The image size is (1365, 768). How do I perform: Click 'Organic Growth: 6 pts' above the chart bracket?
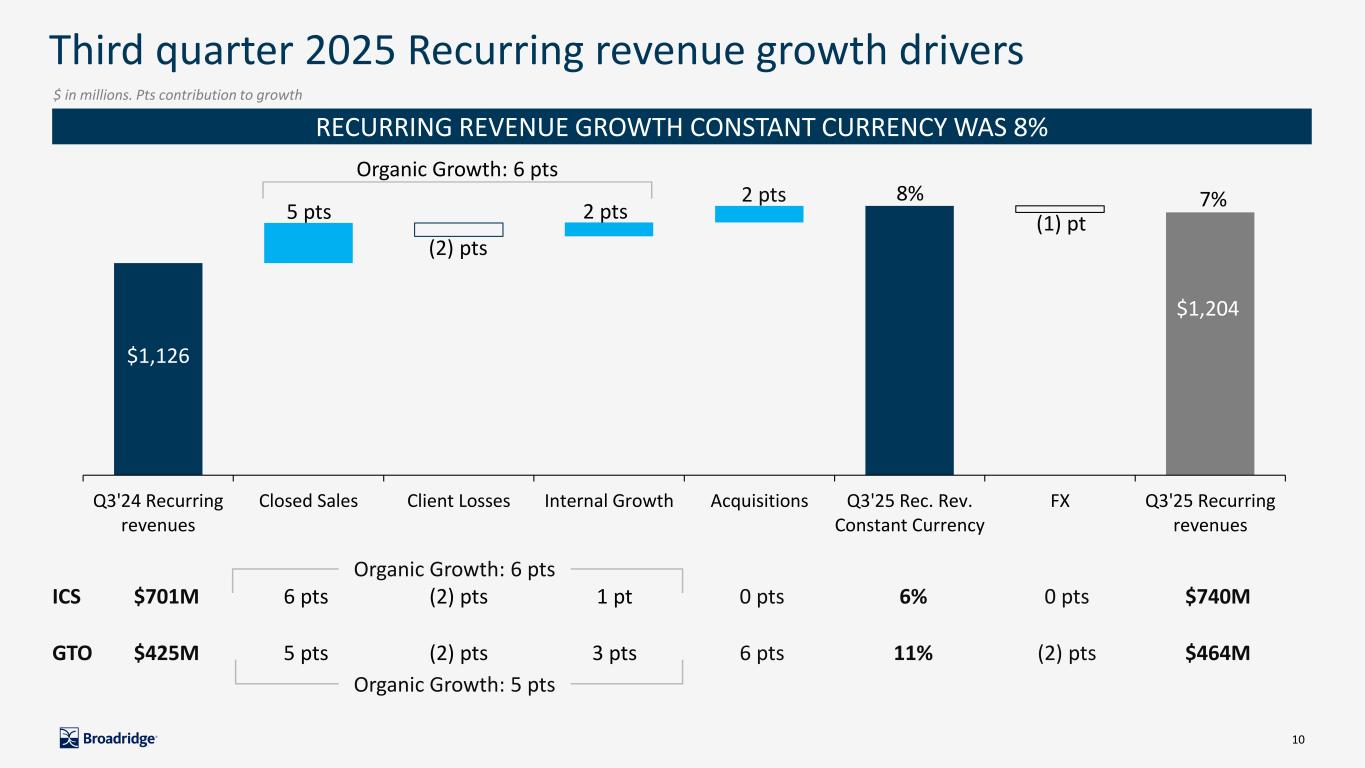[457, 170]
